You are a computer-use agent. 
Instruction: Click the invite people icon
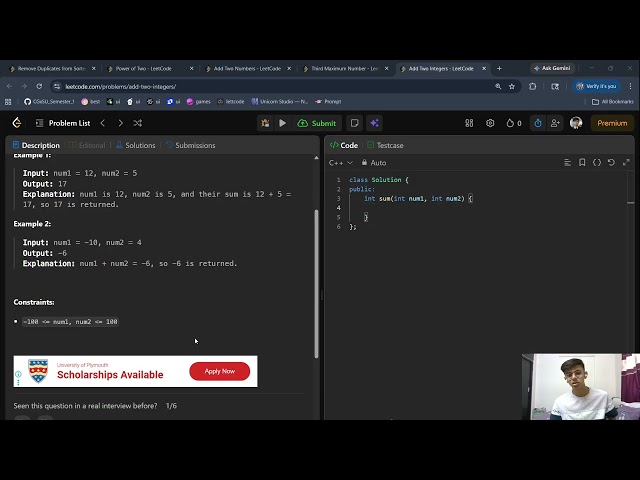[555, 123]
